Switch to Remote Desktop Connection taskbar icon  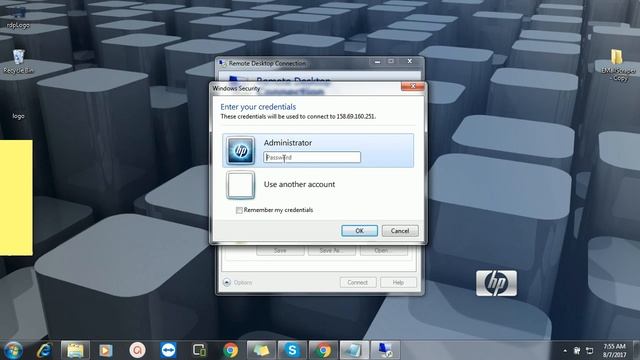[385, 350]
